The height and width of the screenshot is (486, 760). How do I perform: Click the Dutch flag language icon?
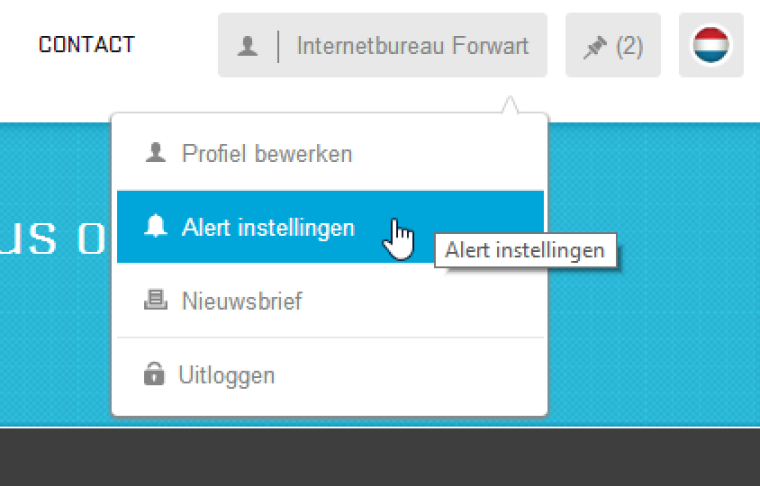coord(711,45)
